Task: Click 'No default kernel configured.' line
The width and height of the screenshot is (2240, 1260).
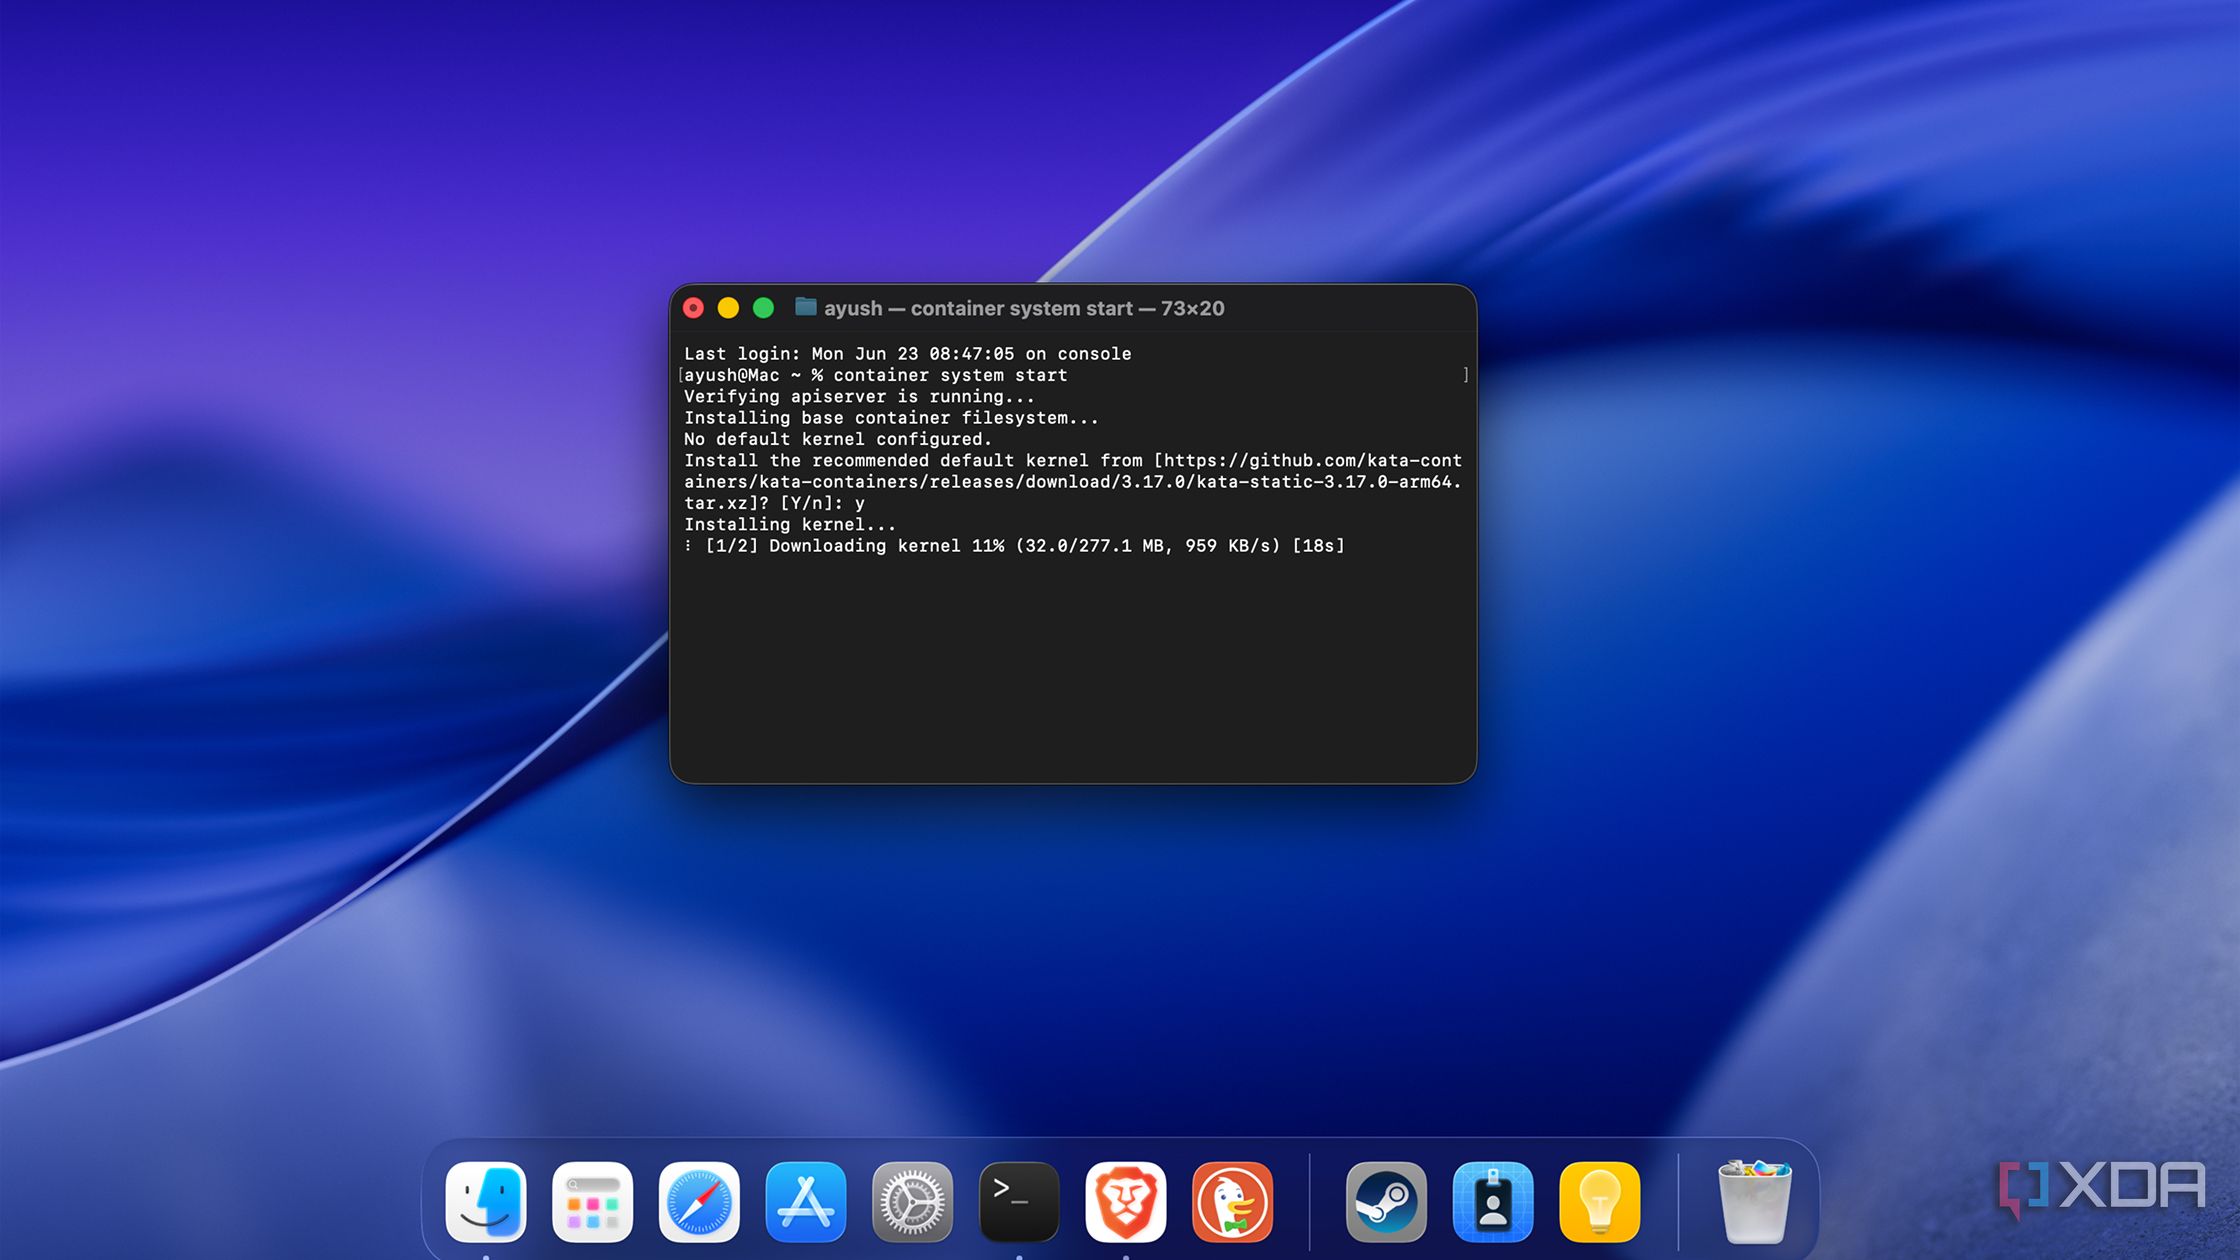Action: coord(838,439)
